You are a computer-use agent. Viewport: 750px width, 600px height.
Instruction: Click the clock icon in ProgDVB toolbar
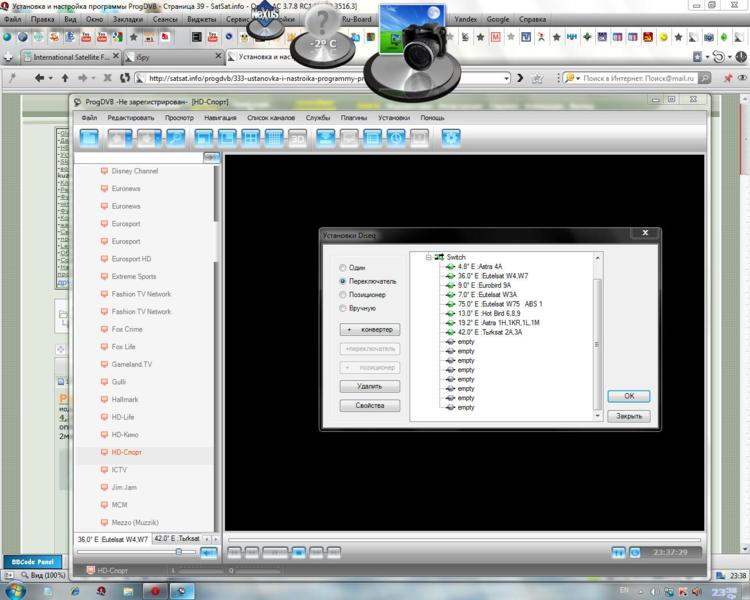396,139
